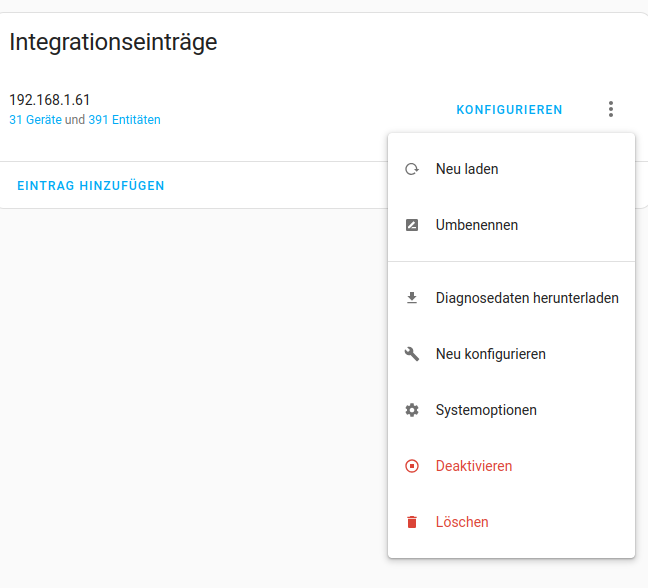Choose "Umbenennen" menu entry
The width and height of the screenshot is (648, 588).
coord(511,225)
